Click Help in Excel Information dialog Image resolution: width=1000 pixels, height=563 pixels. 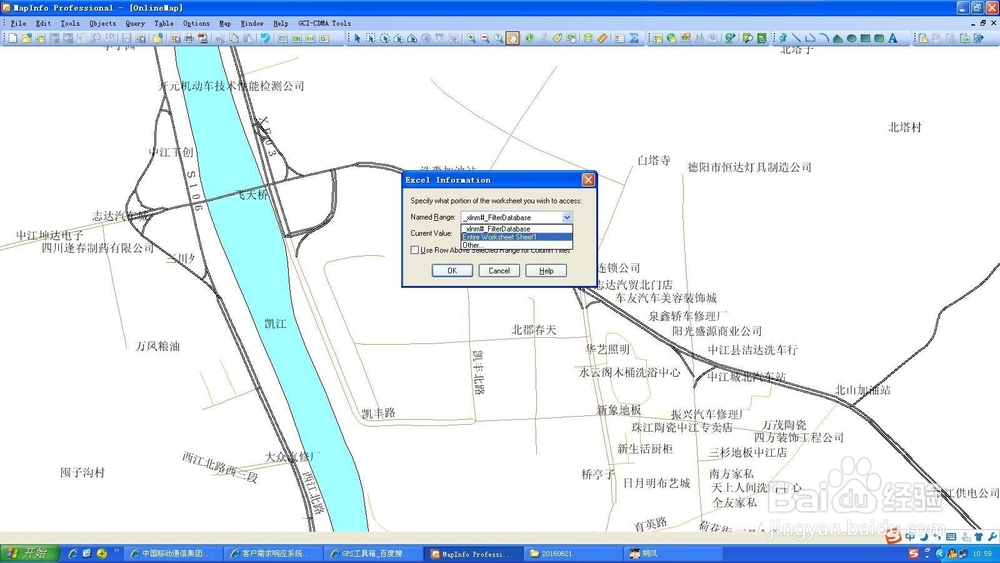(x=546, y=270)
